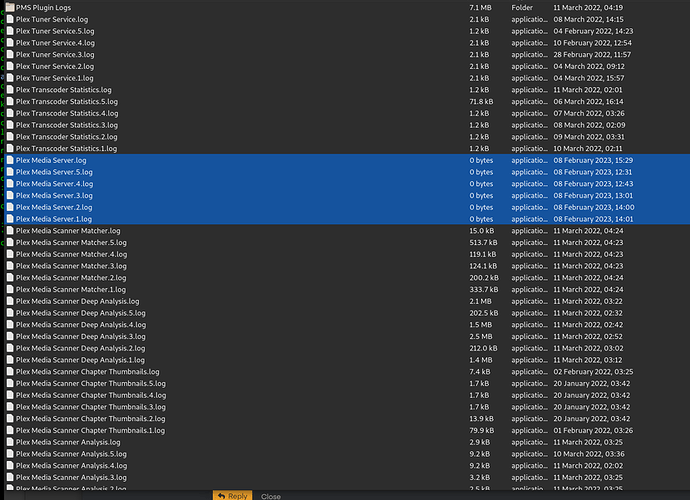Click file name Plex Media Scanner Chapter Thumbnails.1.log
The width and height of the screenshot is (690, 500).
pyautogui.click(x=90, y=430)
